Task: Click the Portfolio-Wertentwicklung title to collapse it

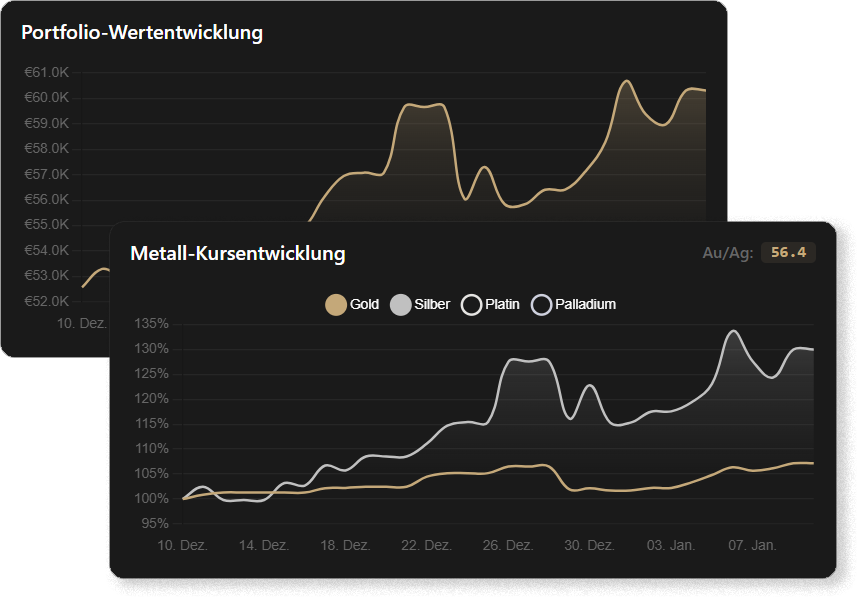Action: [140, 32]
